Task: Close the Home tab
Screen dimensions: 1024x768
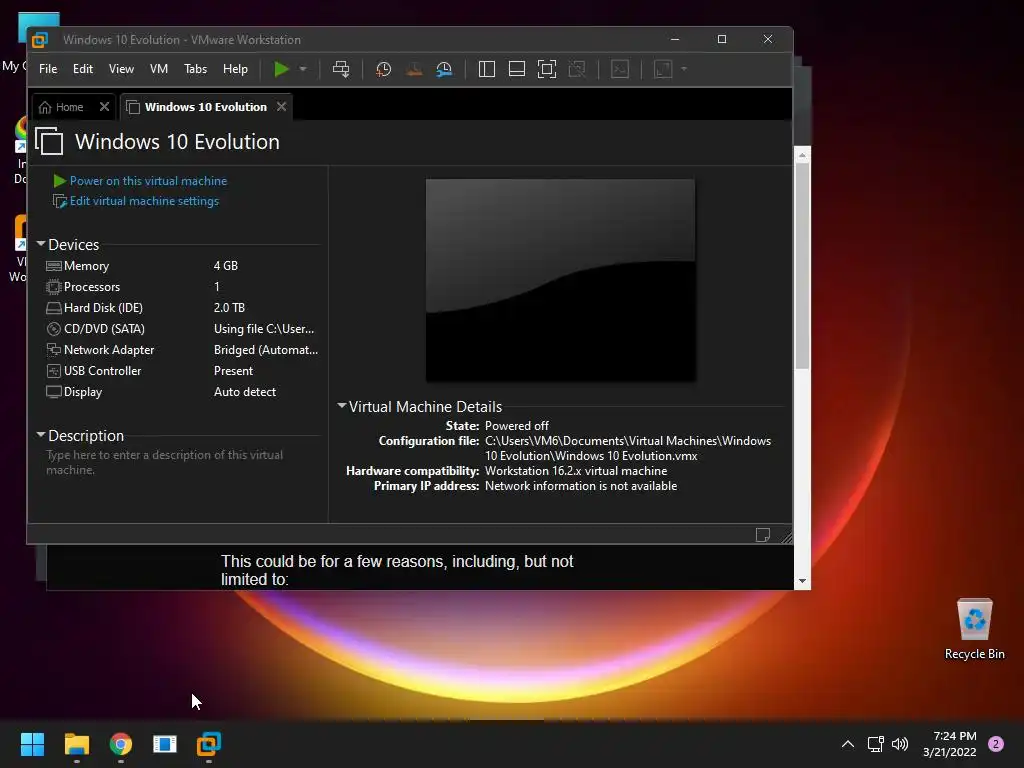Action: pos(104,106)
